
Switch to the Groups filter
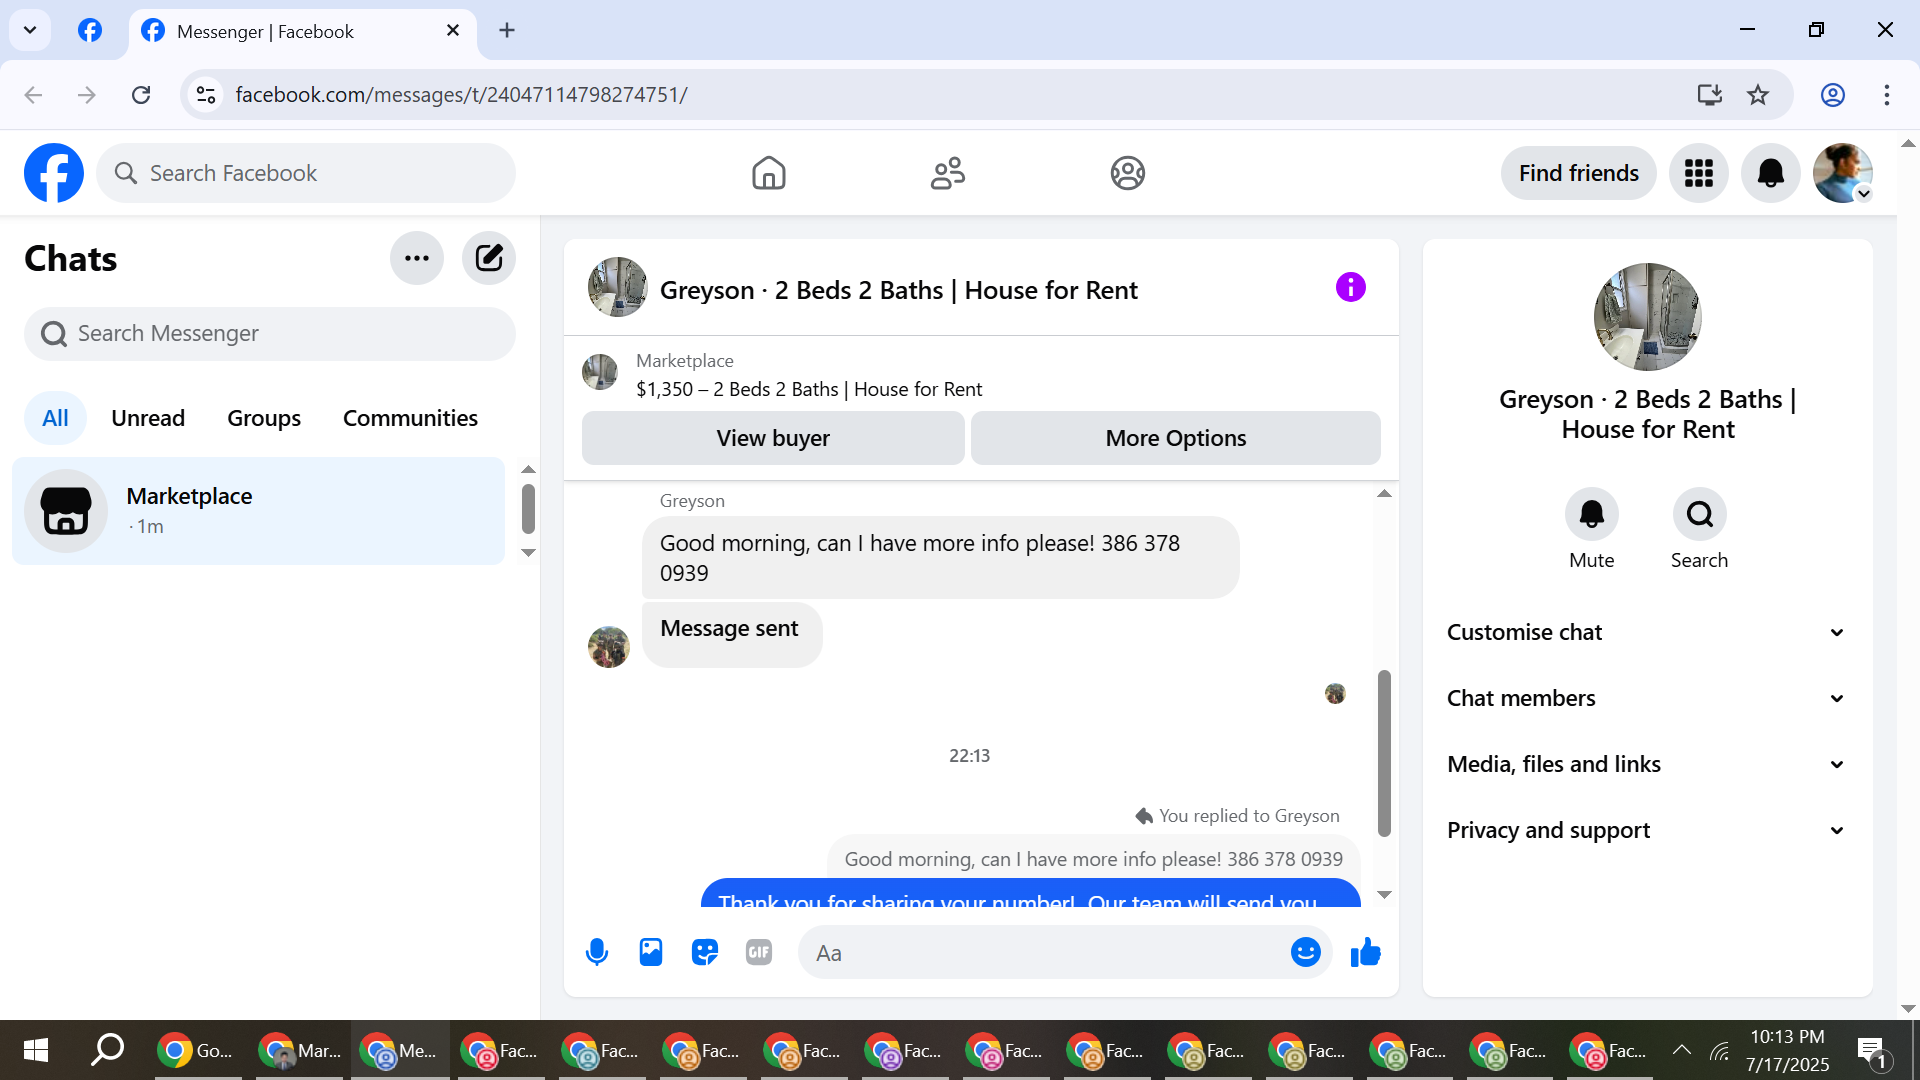[x=264, y=418]
